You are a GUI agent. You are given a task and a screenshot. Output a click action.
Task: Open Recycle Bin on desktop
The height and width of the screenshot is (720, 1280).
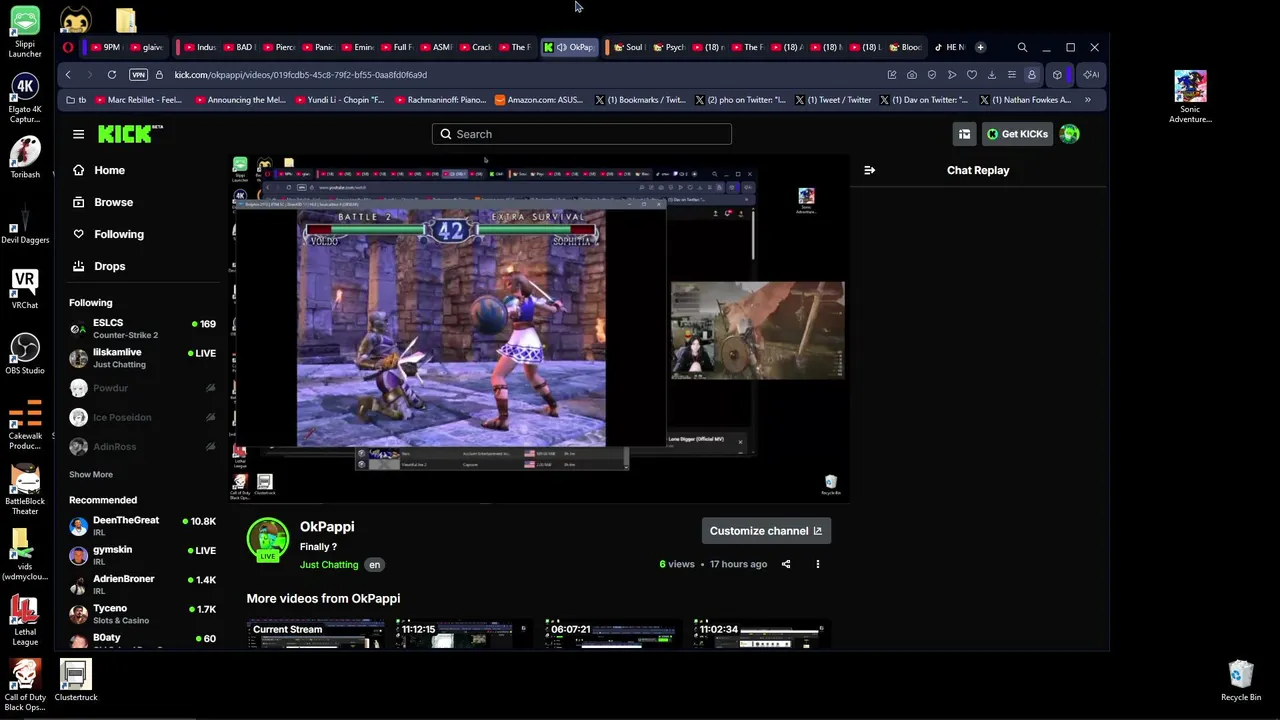pos(1241,680)
